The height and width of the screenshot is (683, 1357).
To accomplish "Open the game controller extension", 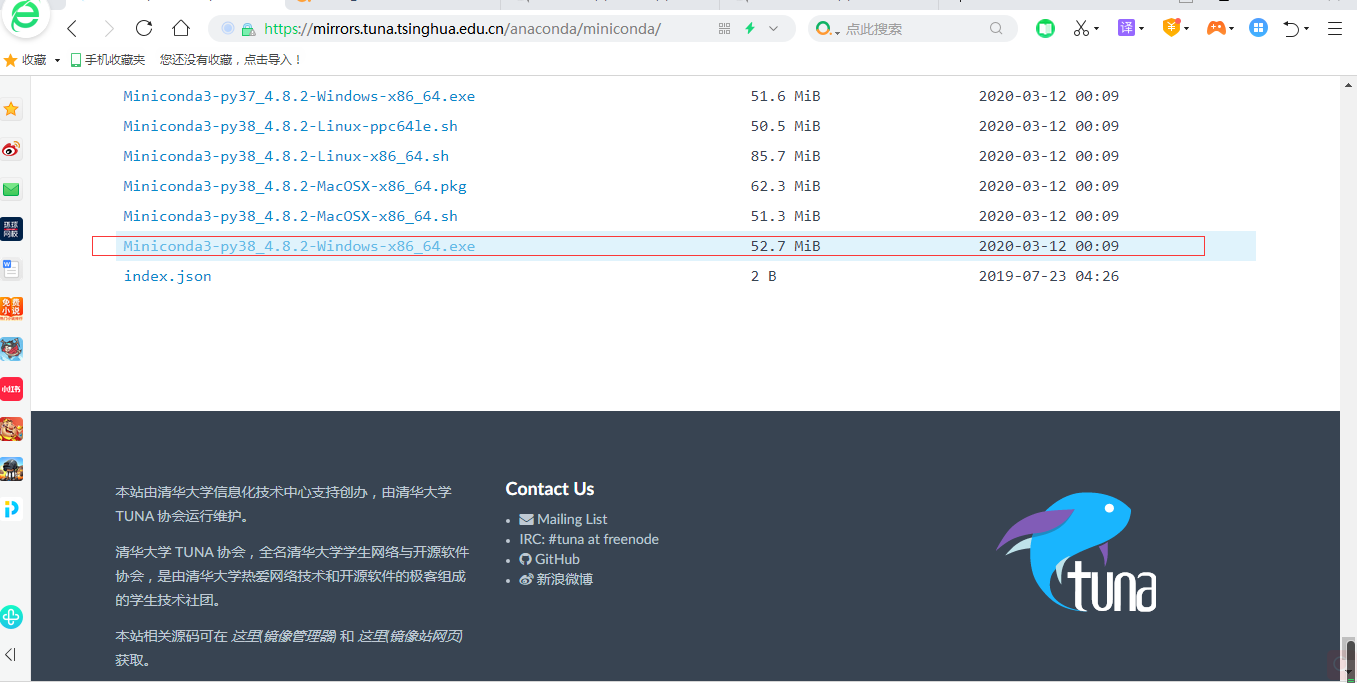I will coord(1216,28).
